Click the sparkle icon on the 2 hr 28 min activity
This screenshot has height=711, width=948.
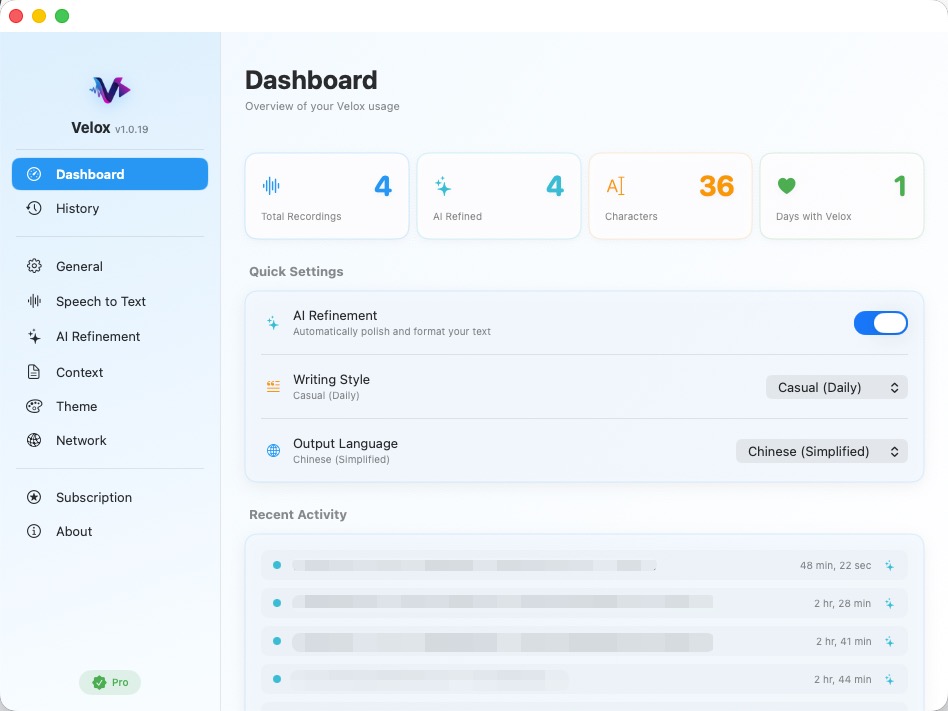(890, 603)
